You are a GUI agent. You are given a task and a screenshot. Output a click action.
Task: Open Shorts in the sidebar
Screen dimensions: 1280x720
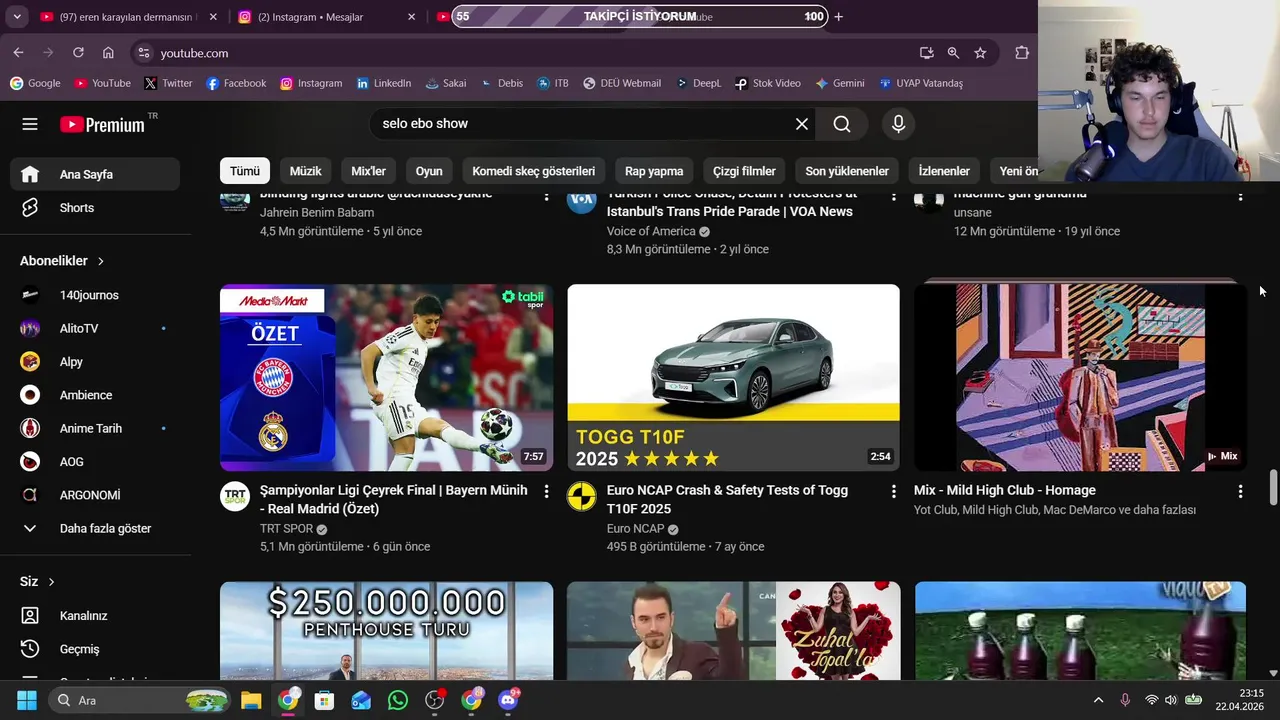tap(95, 208)
